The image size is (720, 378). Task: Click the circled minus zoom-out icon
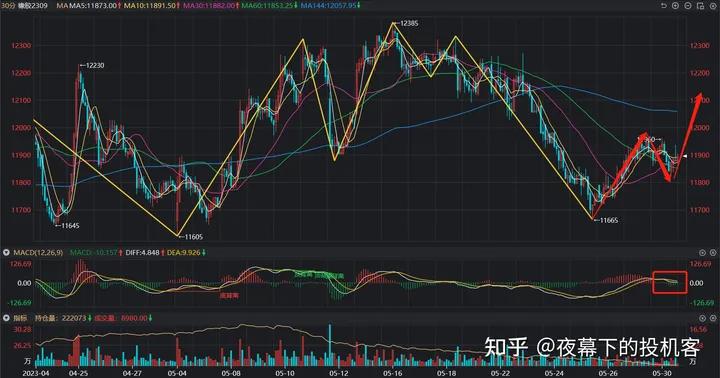click(x=688, y=6)
